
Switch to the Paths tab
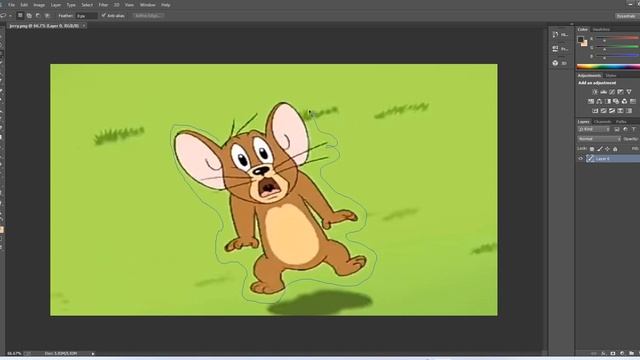[x=621, y=122]
